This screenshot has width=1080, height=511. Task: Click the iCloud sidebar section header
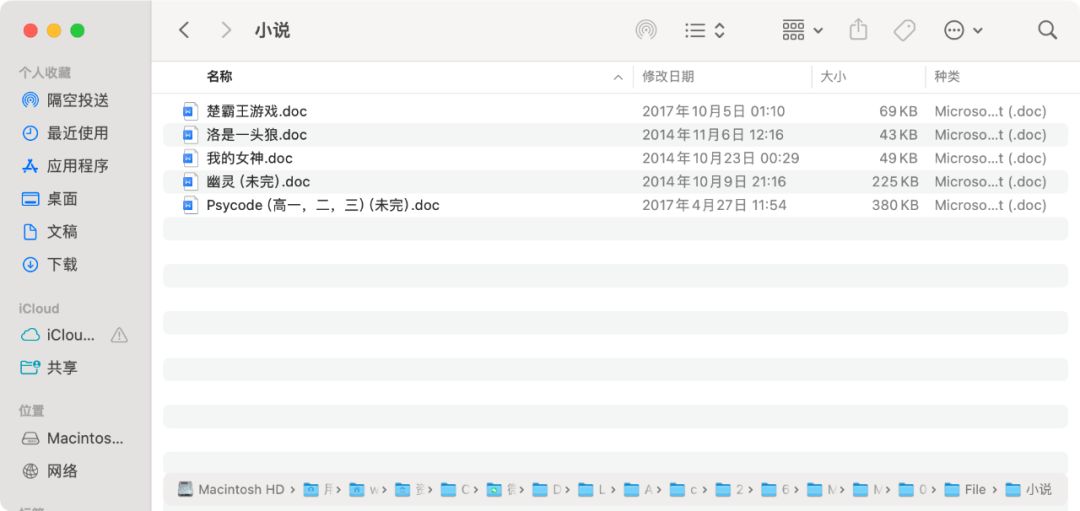pyautogui.click(x=39, y=309)
